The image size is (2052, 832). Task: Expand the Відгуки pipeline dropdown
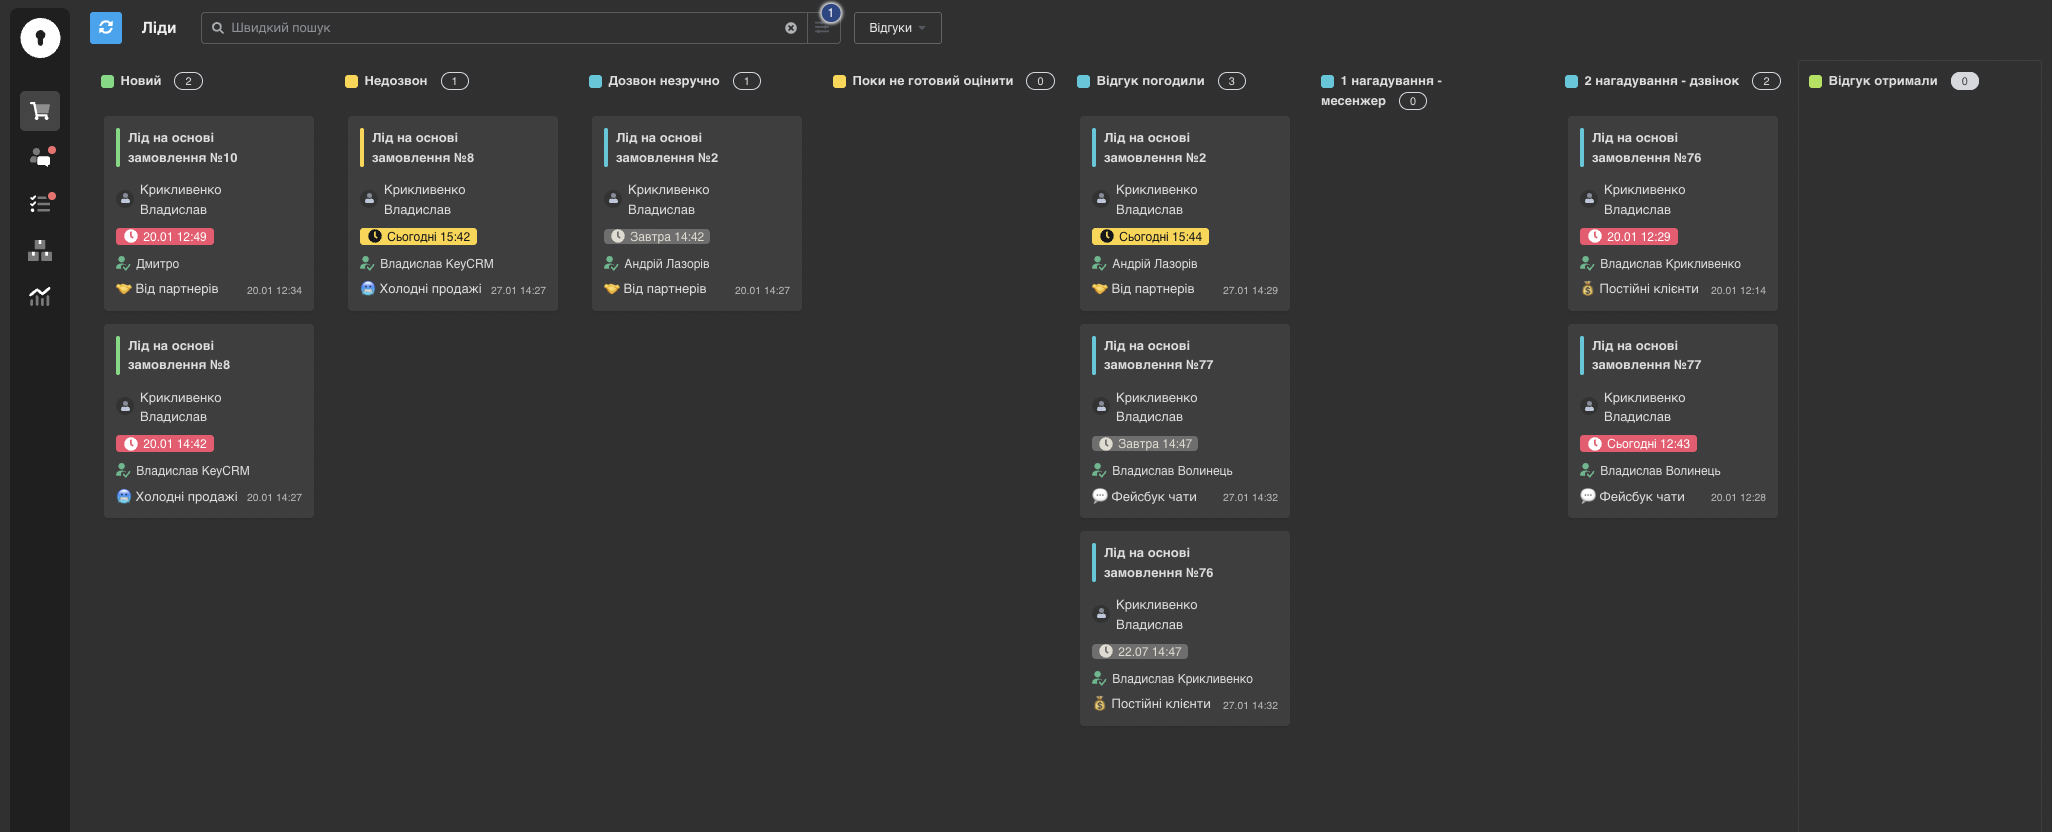tap(897, 28)
